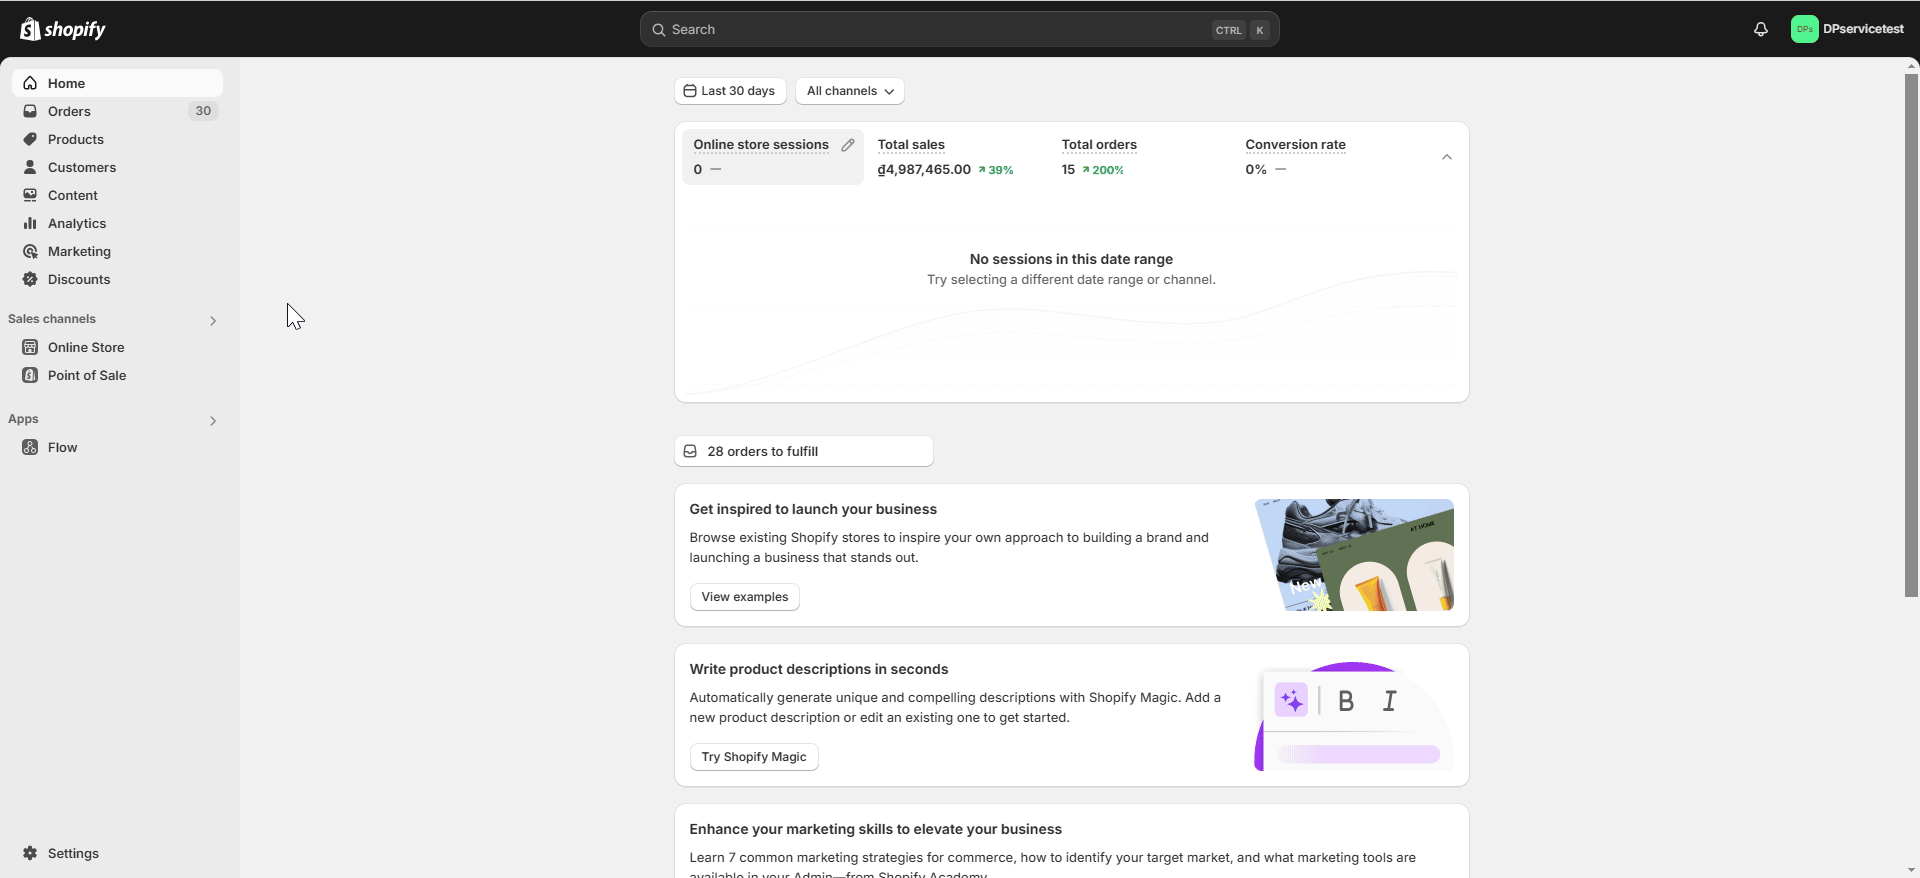Click the page vertical scrollbar thumb

pos(1912,335)
